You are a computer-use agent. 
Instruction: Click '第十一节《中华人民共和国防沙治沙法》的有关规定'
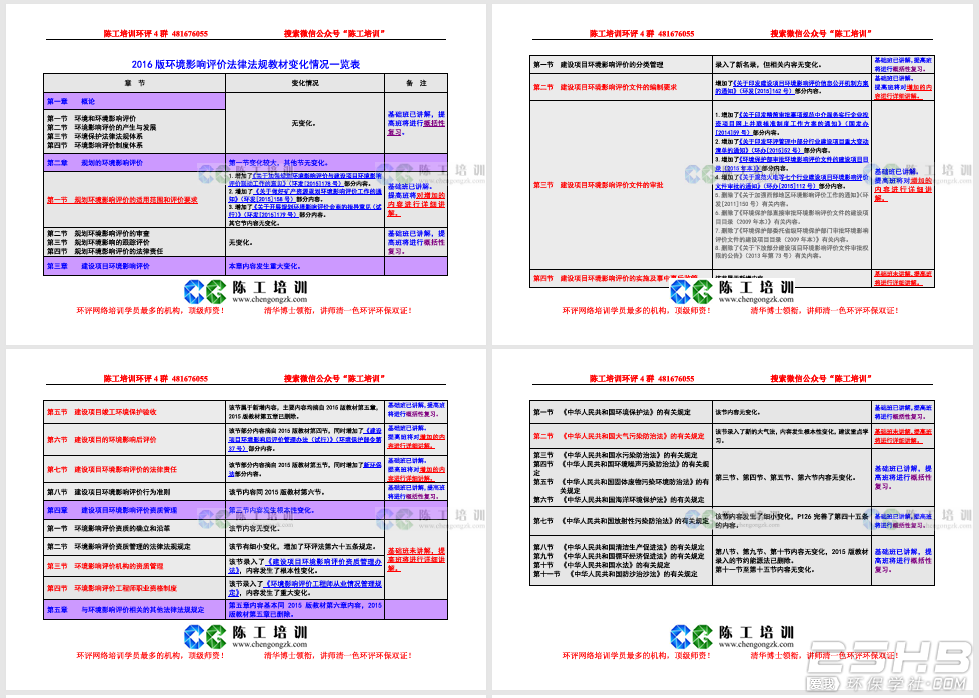point(615,574)
